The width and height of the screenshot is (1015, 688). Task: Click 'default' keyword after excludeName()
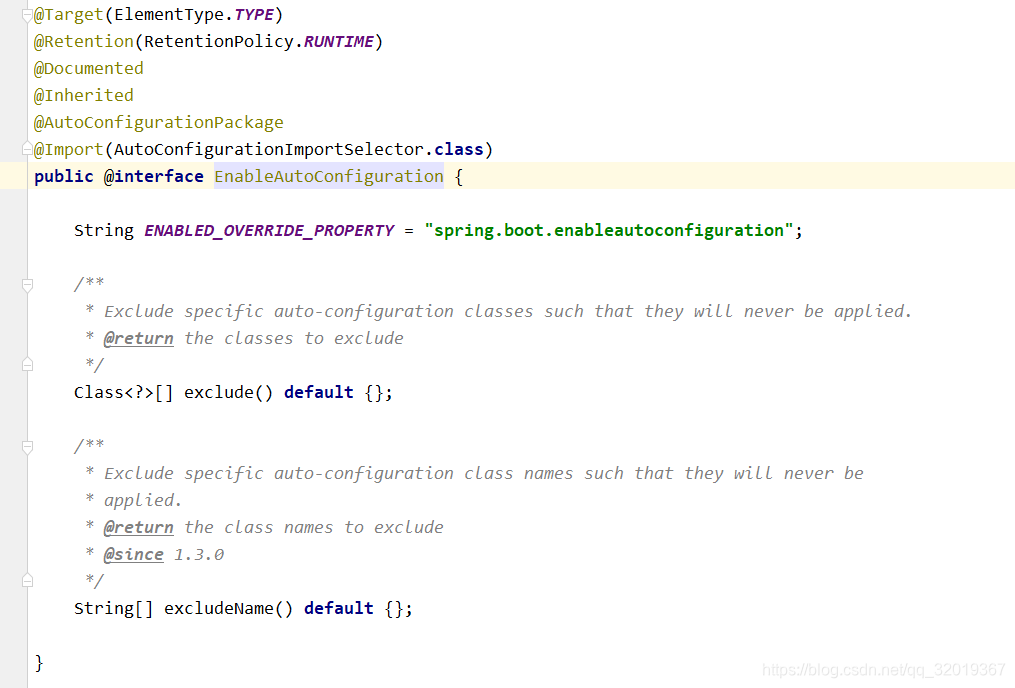pos(339,608)
